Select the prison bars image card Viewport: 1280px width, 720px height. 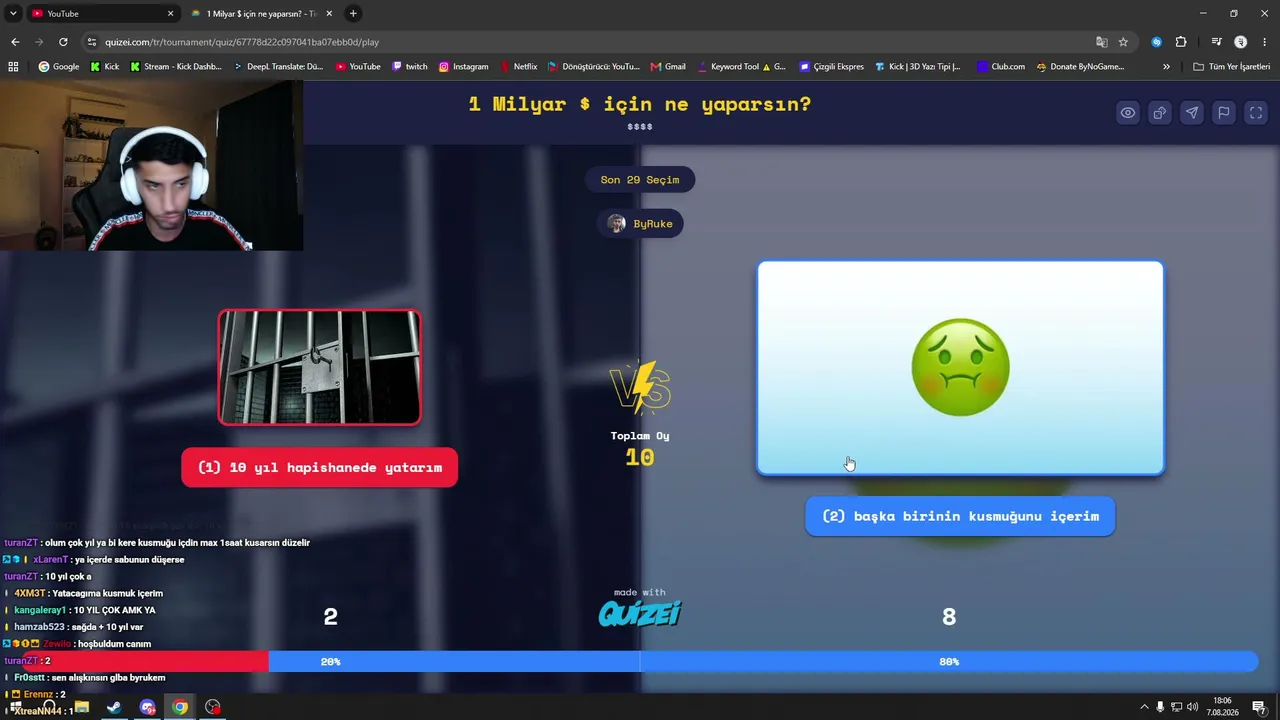pyautogui.click(x=319, y=367)
